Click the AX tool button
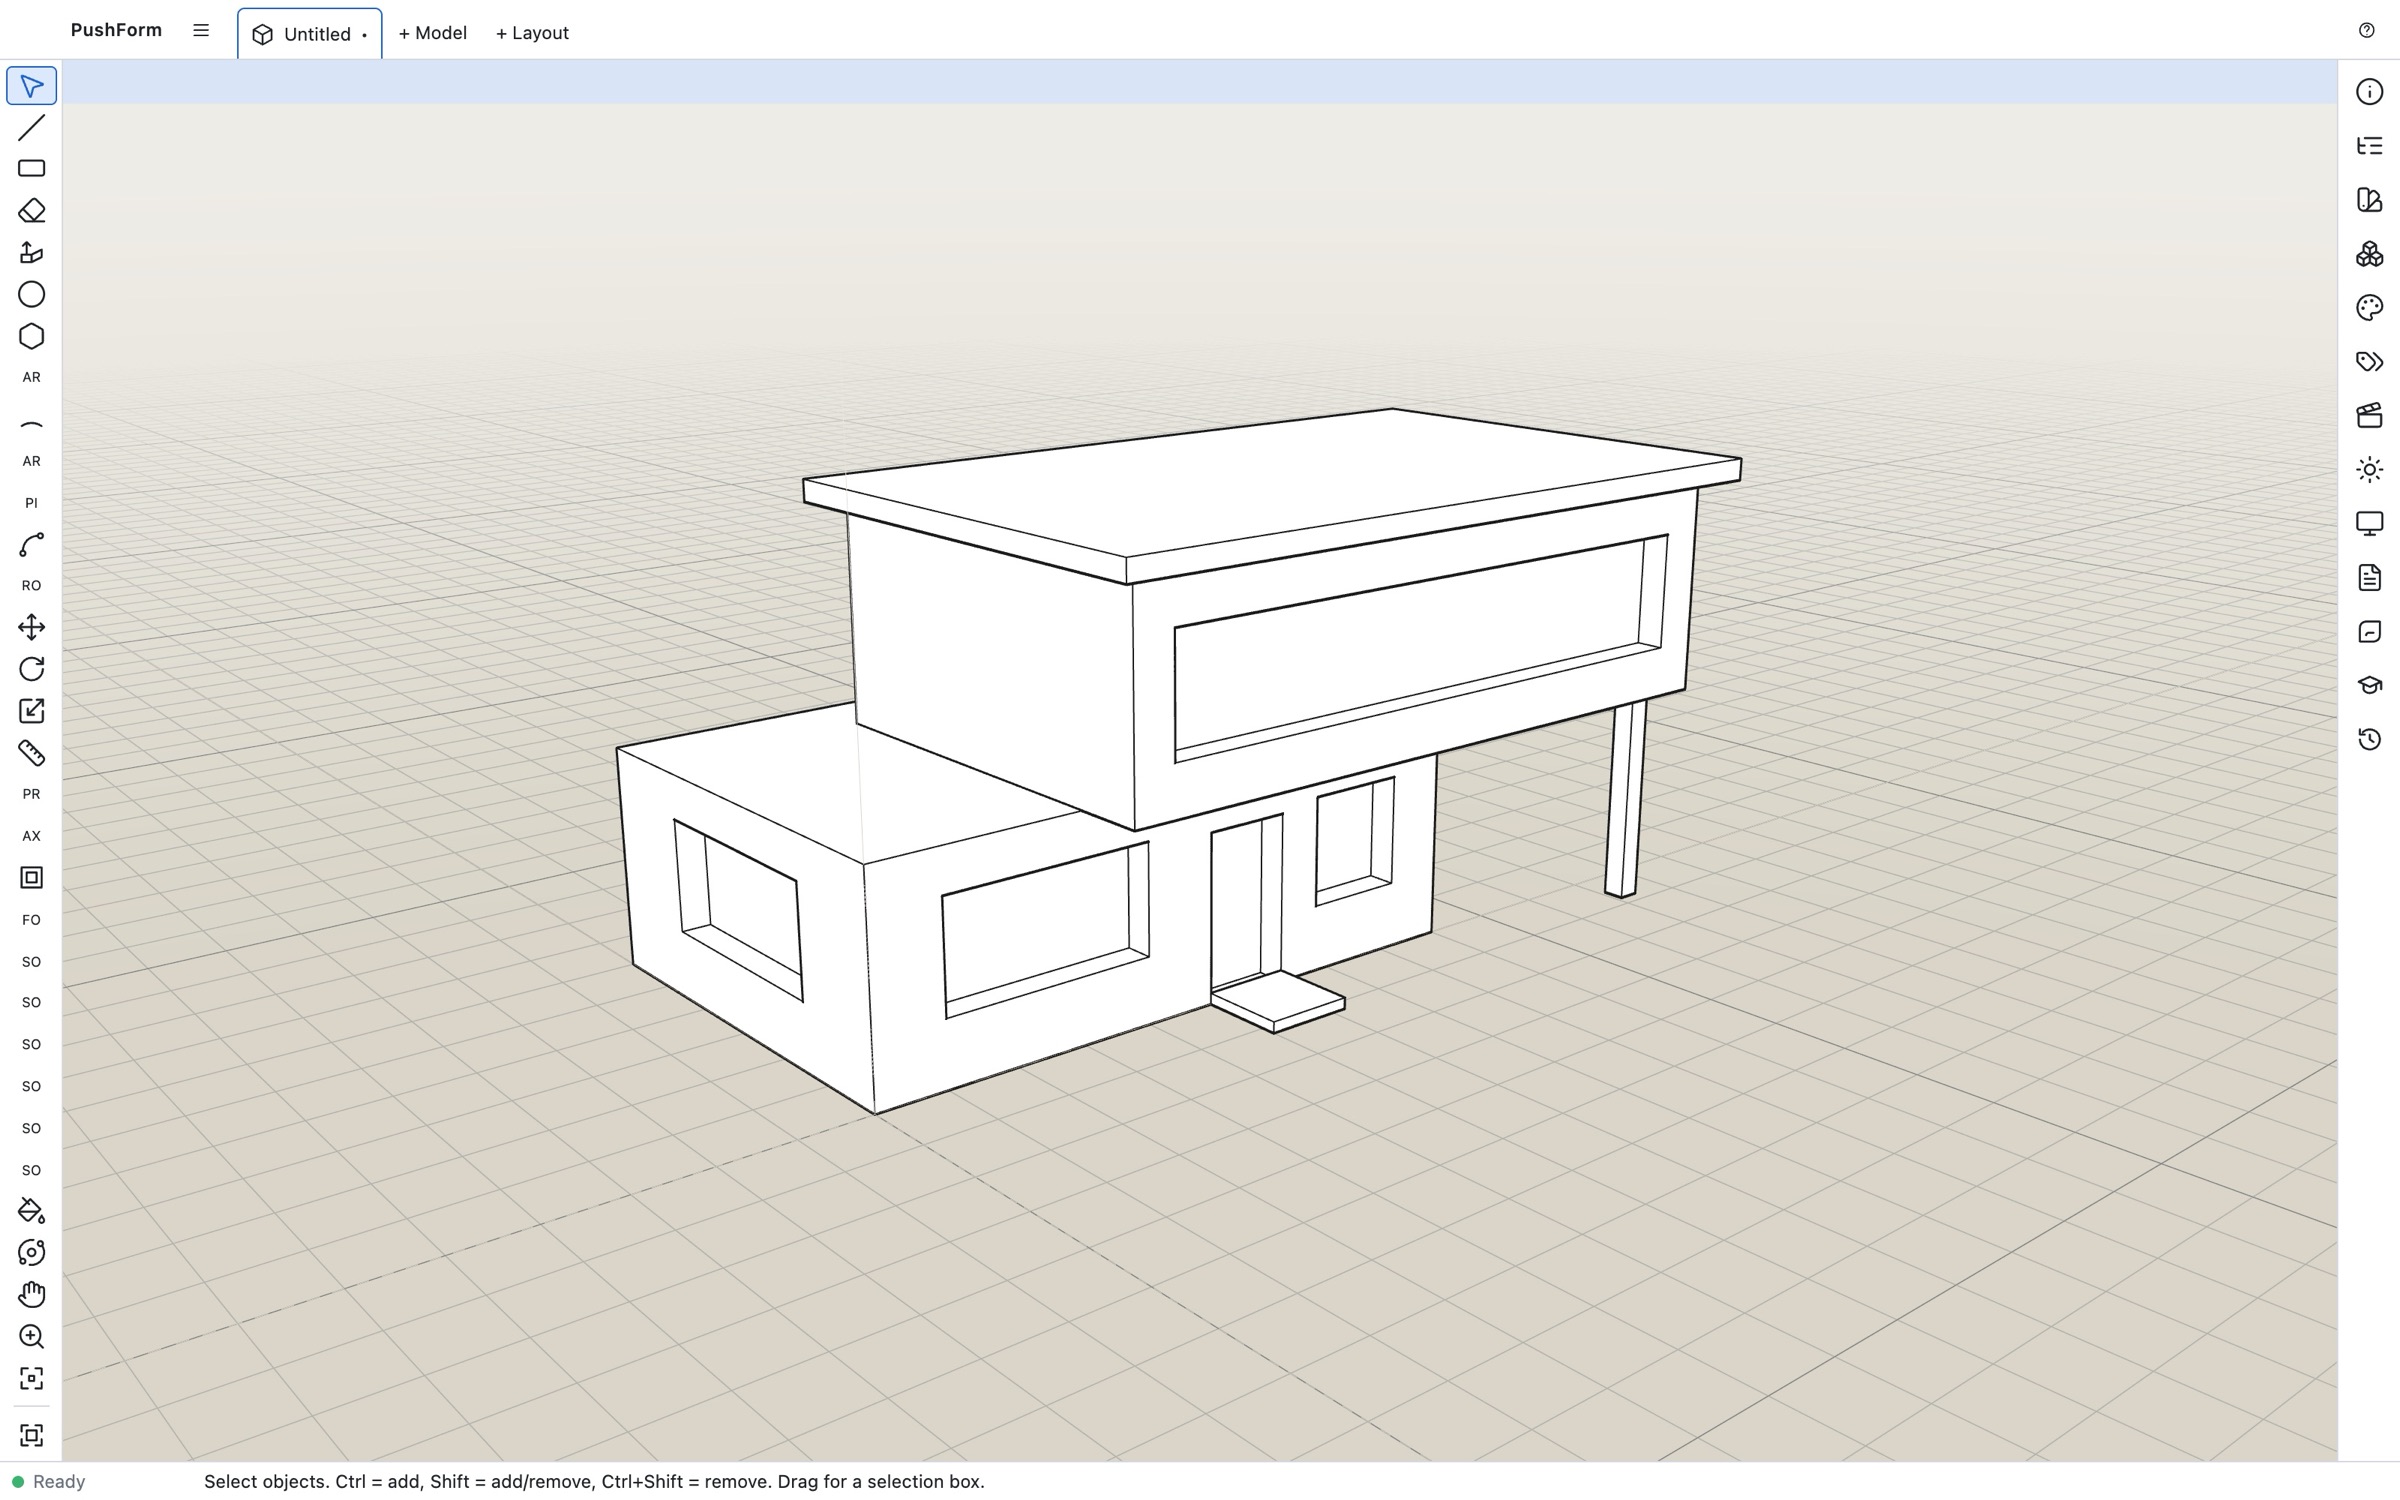This screenshot has height=1500, width=2400. pyautogui.click(x=31, y=836)
